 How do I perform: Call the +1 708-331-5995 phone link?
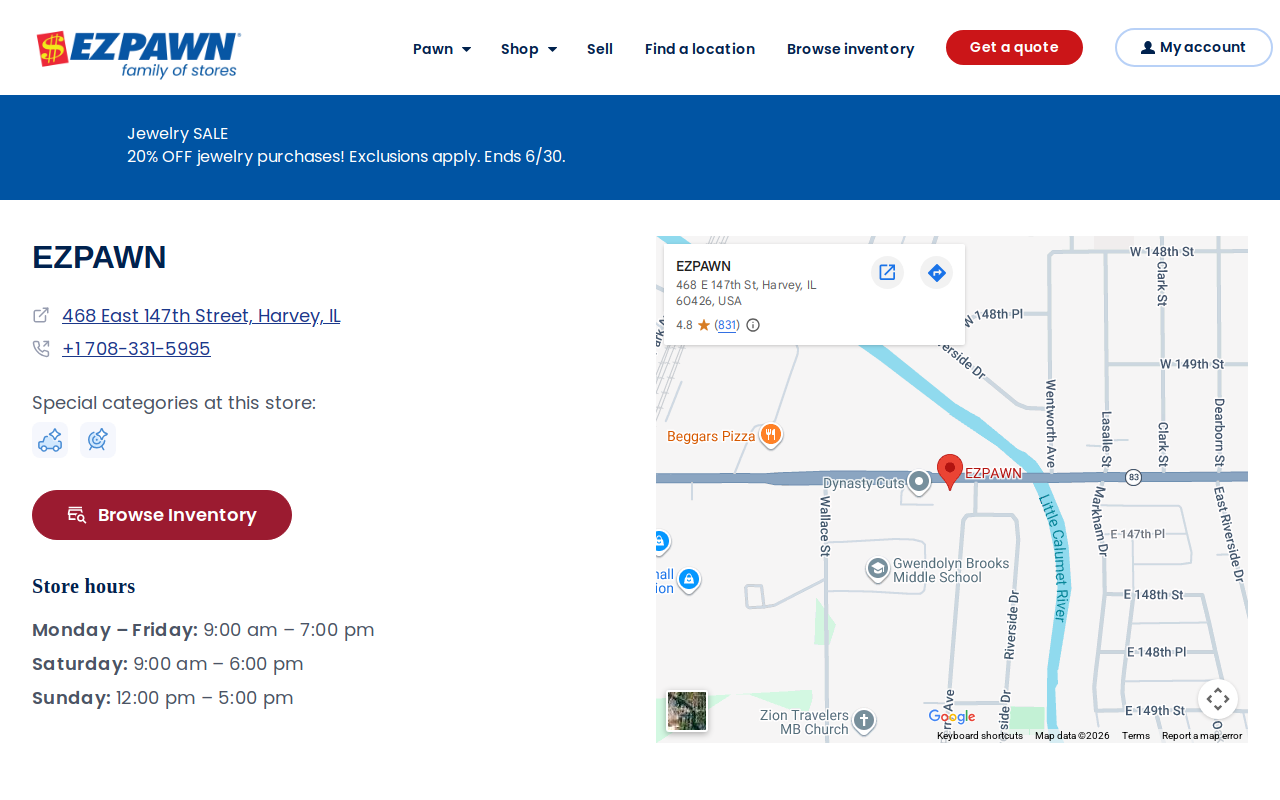[x=136, y=349]
